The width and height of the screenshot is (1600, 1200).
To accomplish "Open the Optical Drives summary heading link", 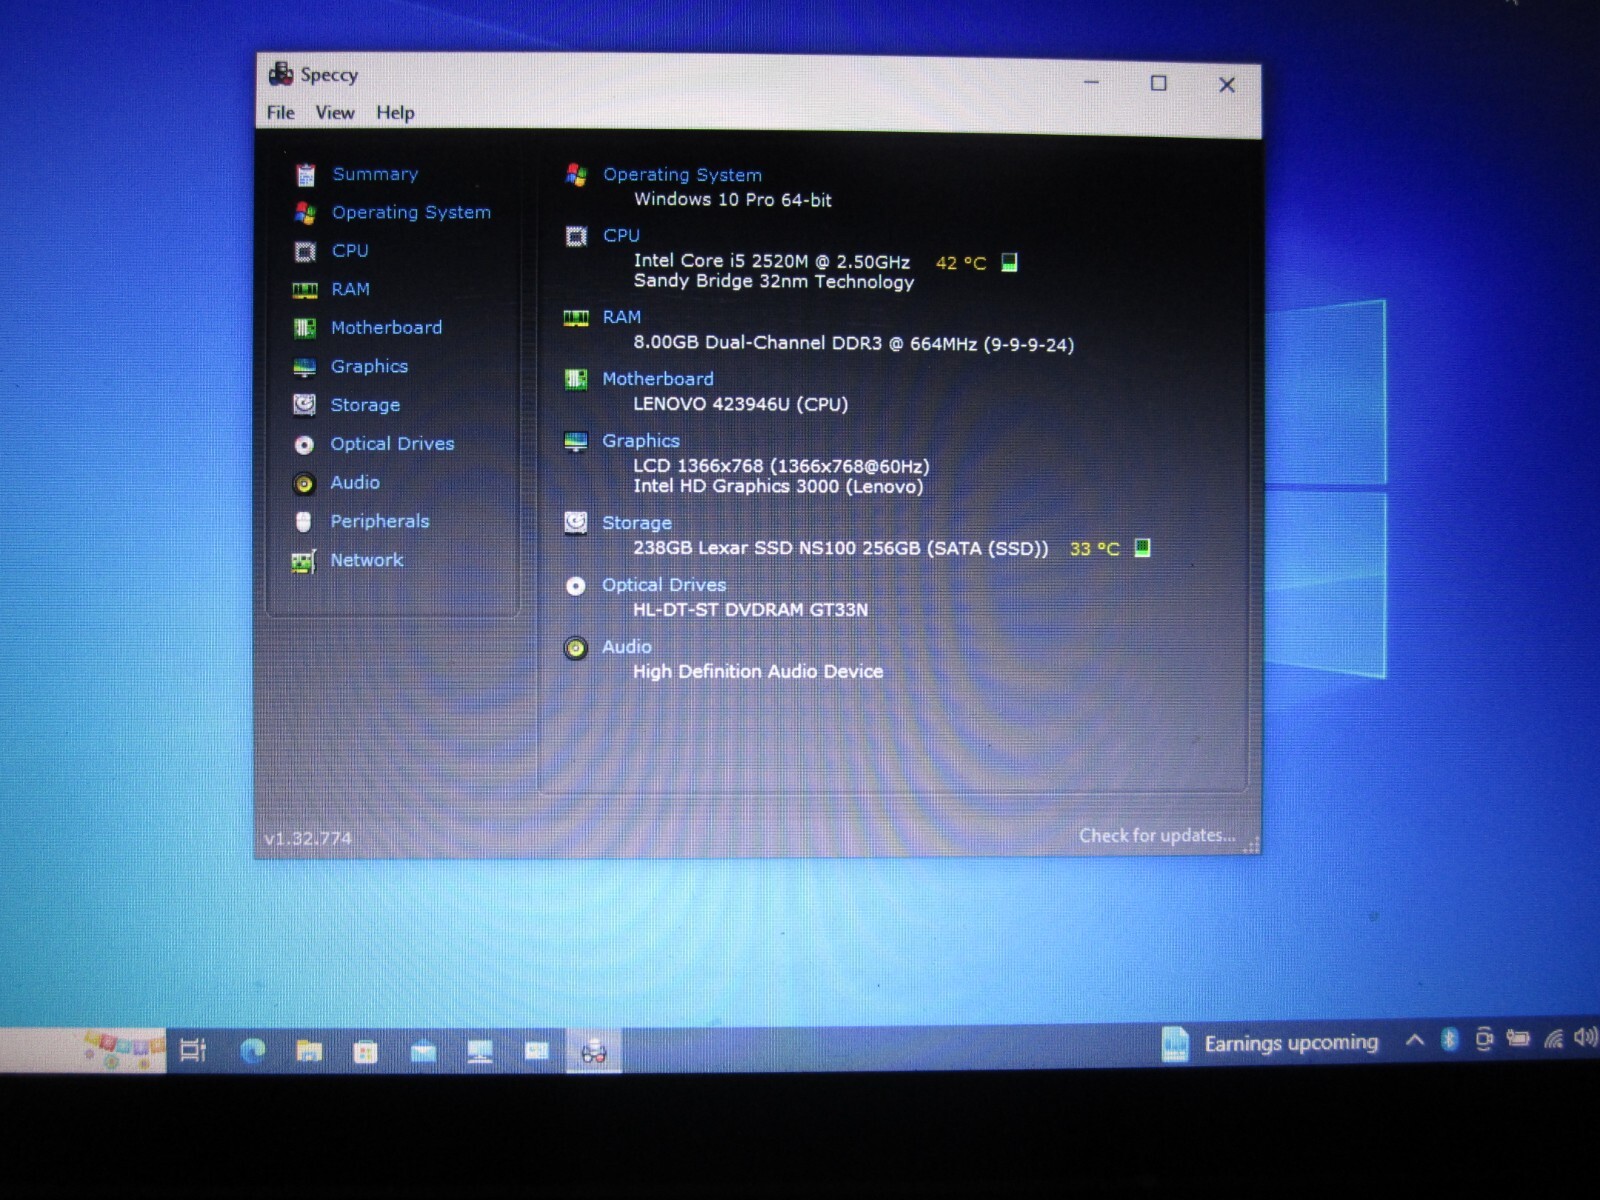I will (664, 585).
